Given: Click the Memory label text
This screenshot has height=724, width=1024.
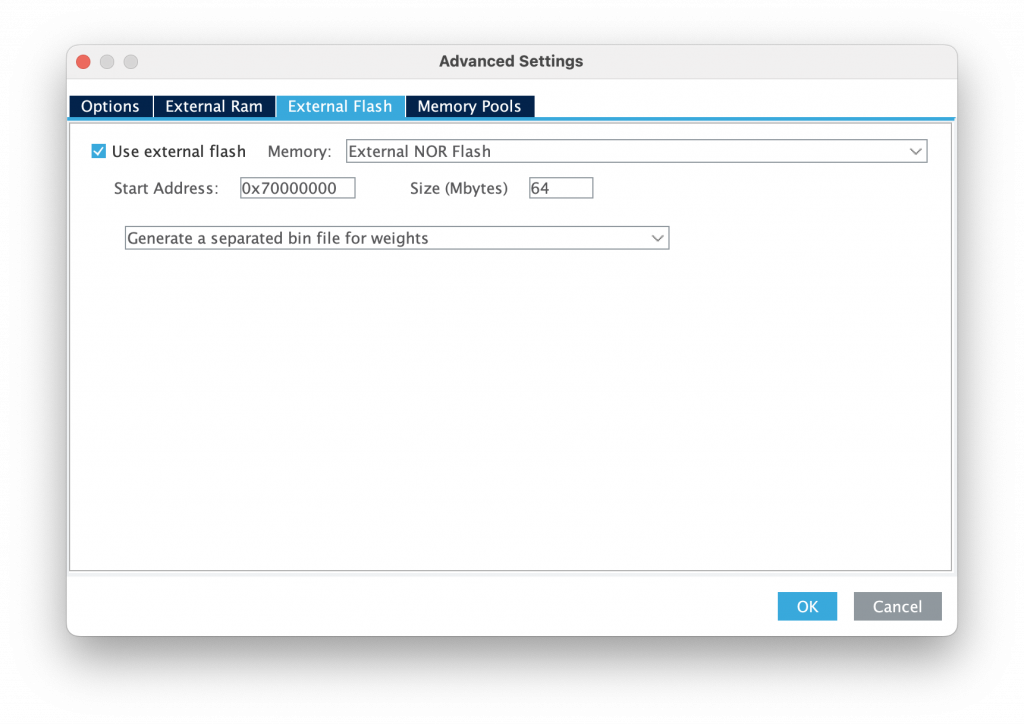Looking at the screenshot, I should 299,151.
